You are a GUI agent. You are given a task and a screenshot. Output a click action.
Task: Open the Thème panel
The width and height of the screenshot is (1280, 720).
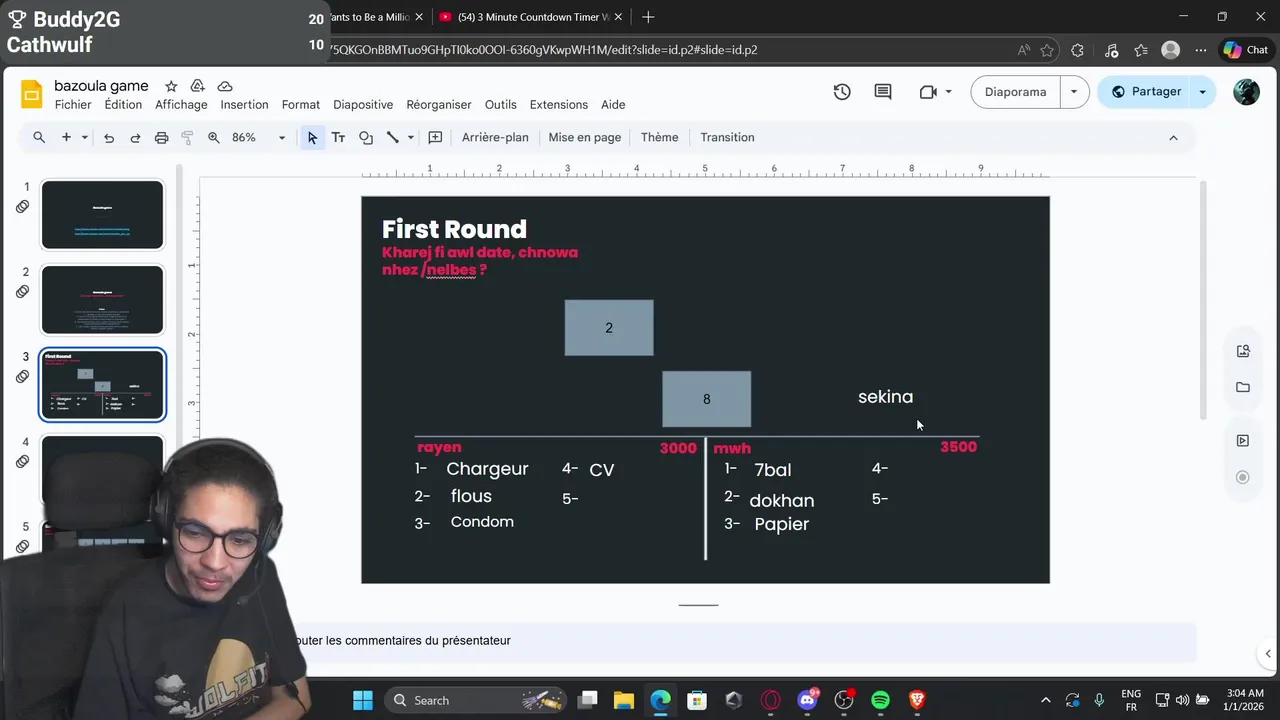(659, 137)
